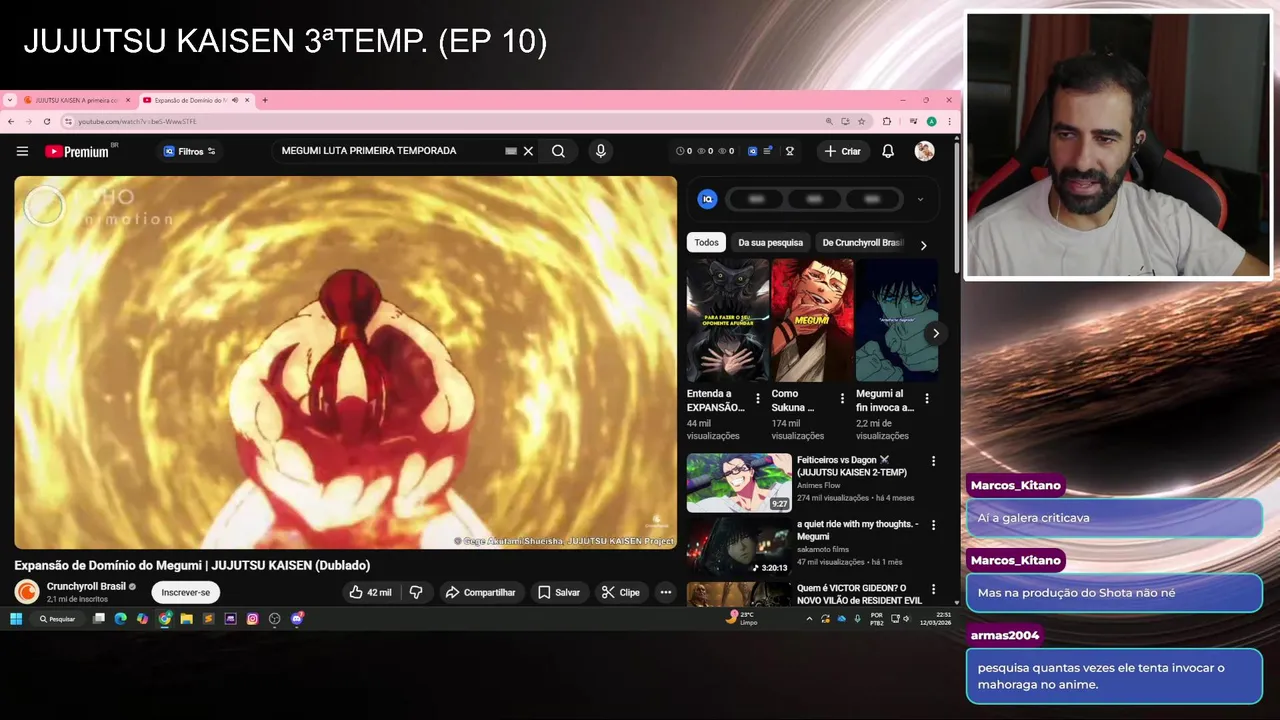The image size is (1280, 720).
Task: Open Criar create menu
Action: pos(842,151)
